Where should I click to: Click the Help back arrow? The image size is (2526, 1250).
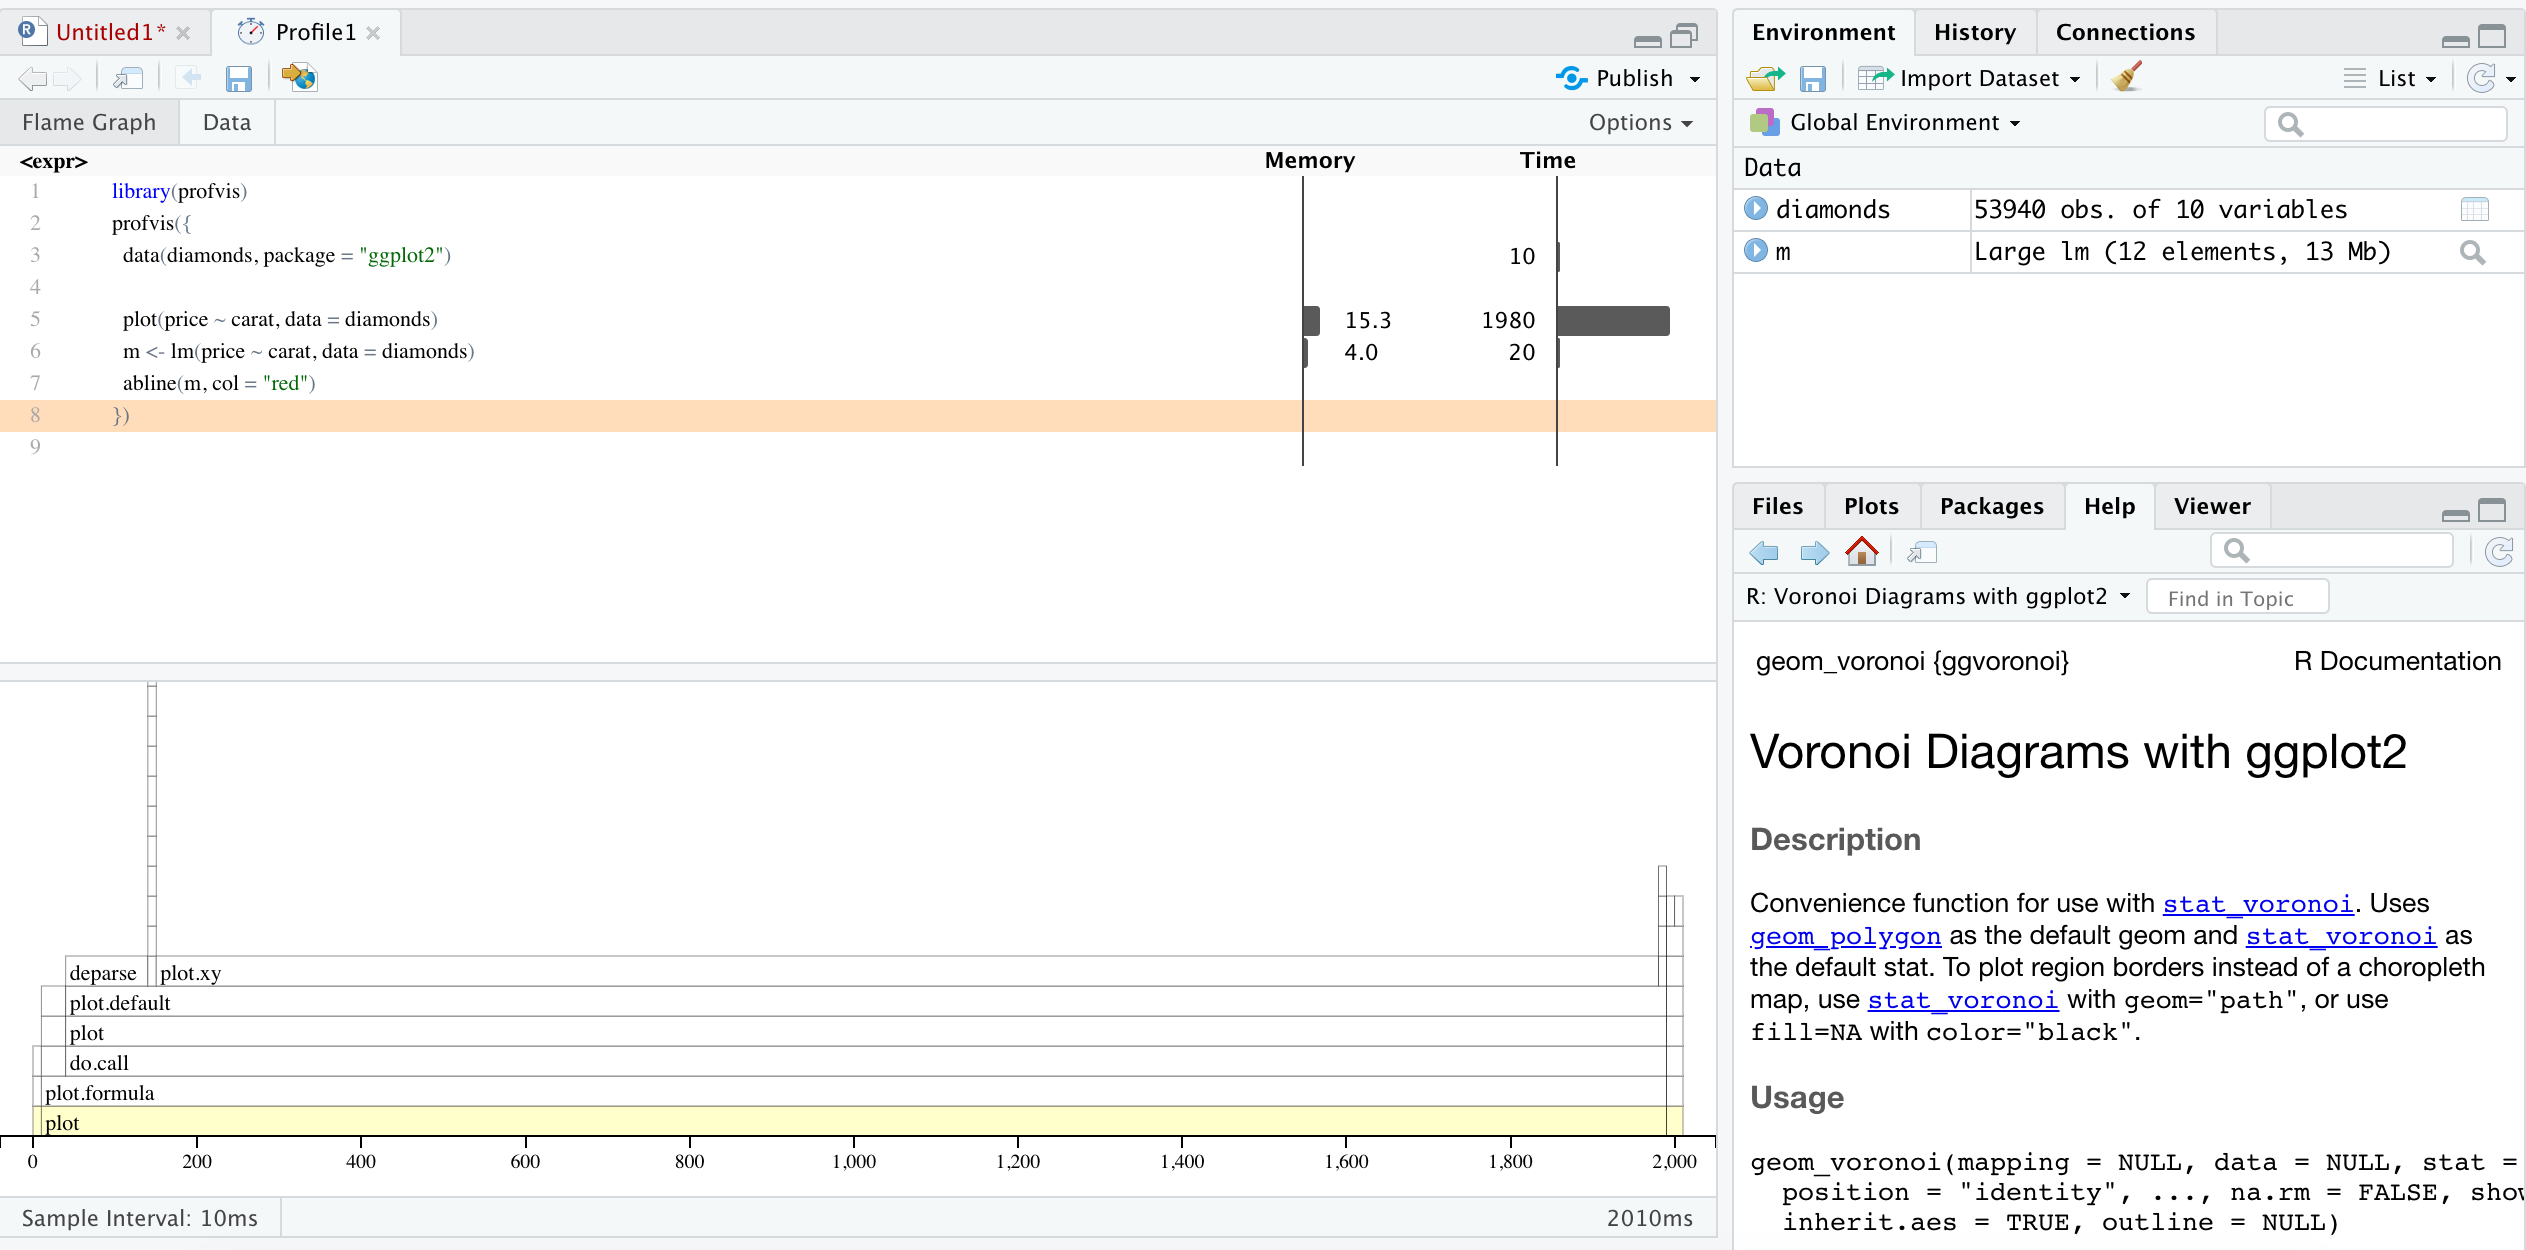pos(1765,552)
